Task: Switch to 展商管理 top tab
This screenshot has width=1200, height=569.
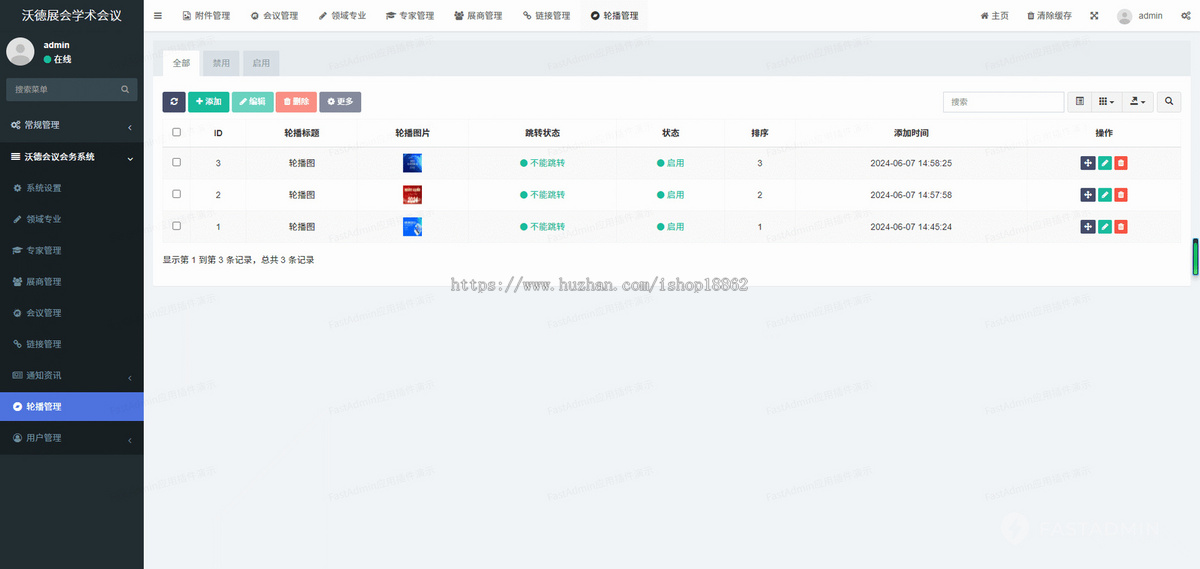Action: (x=478, y=16)
